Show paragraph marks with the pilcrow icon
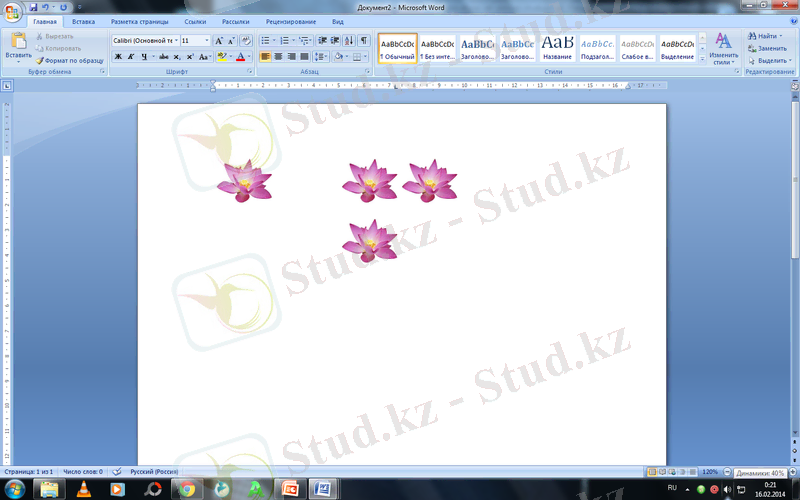The height and width of the screenshot is (500, 800). (362, 41)
